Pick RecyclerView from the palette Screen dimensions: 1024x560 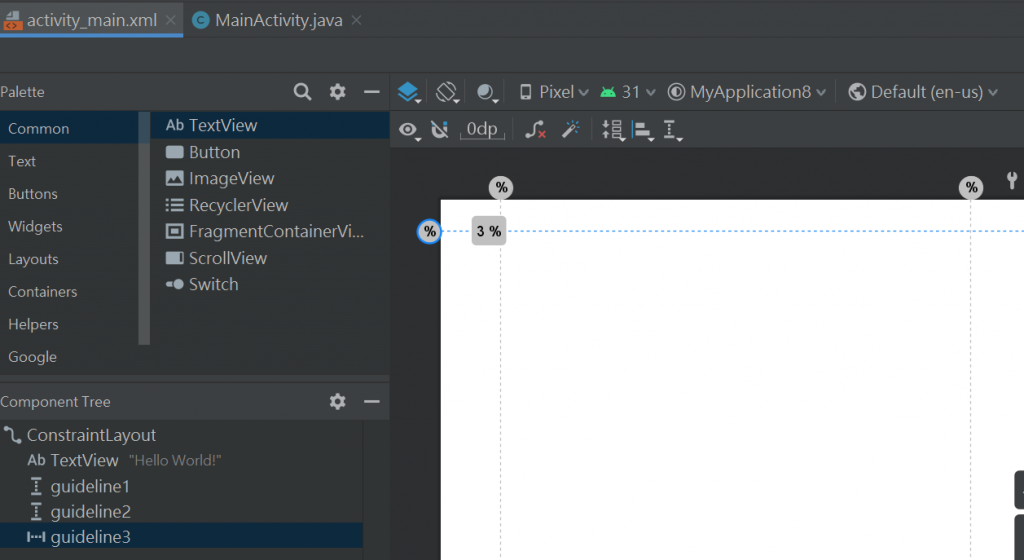(x=270, y=205)
